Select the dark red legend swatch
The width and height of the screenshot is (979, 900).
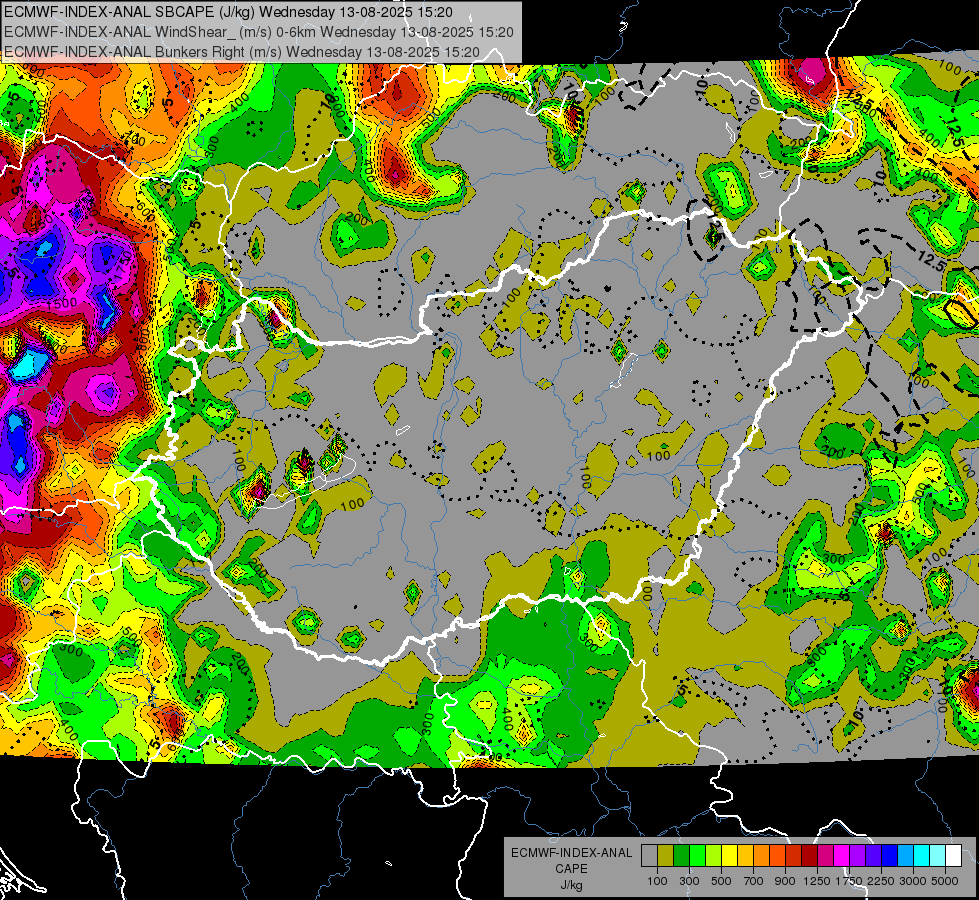click(x=809, y=856)
